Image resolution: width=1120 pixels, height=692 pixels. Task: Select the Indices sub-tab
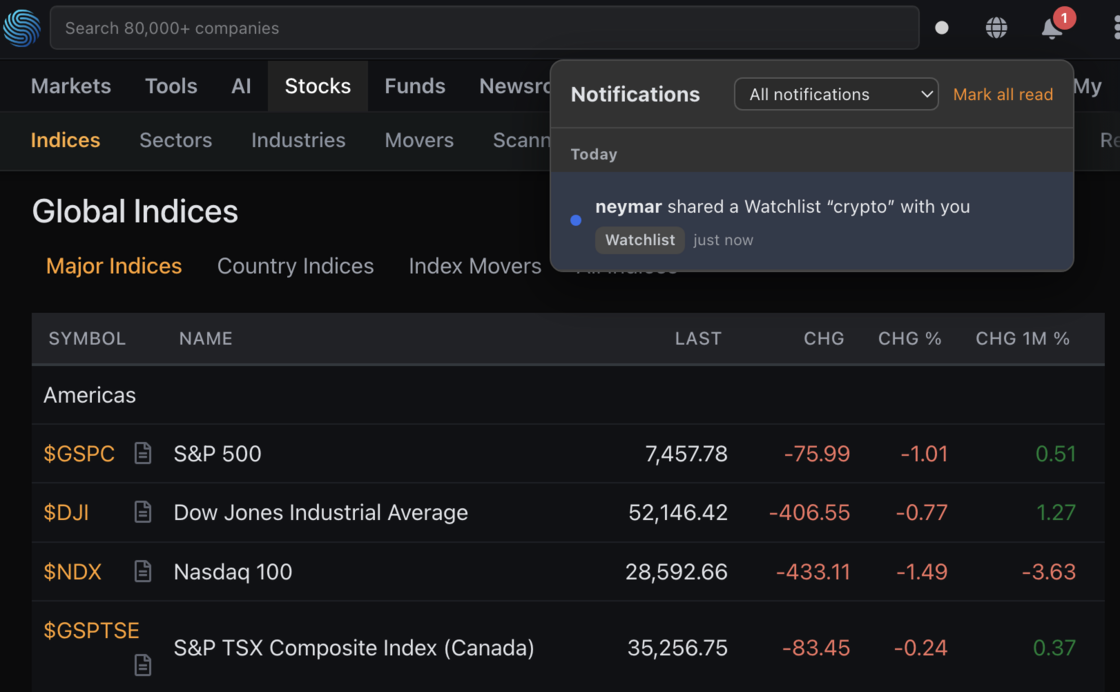(x=65, y=140)
